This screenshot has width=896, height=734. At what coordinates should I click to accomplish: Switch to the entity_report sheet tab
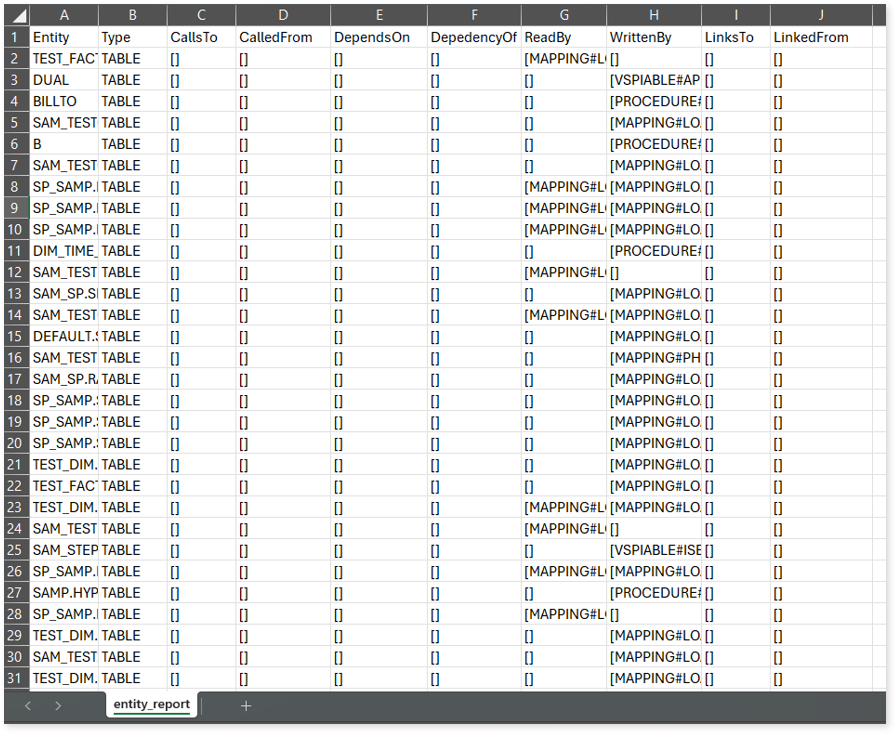click(x=152, y=704)
